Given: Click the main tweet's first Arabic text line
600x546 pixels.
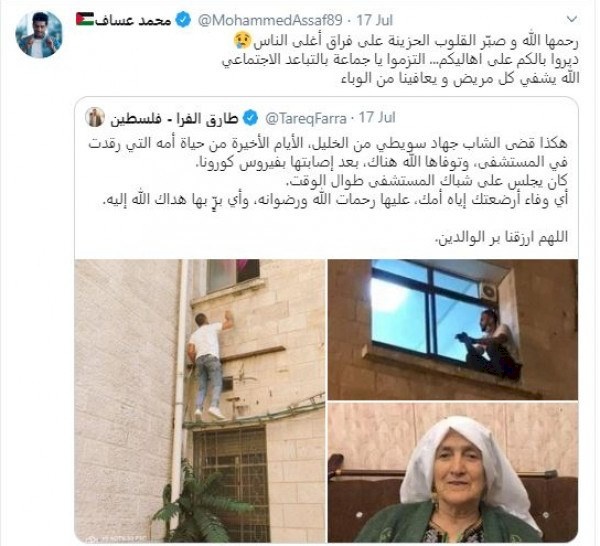Looking at the screenshot, I should pos(406,41).
